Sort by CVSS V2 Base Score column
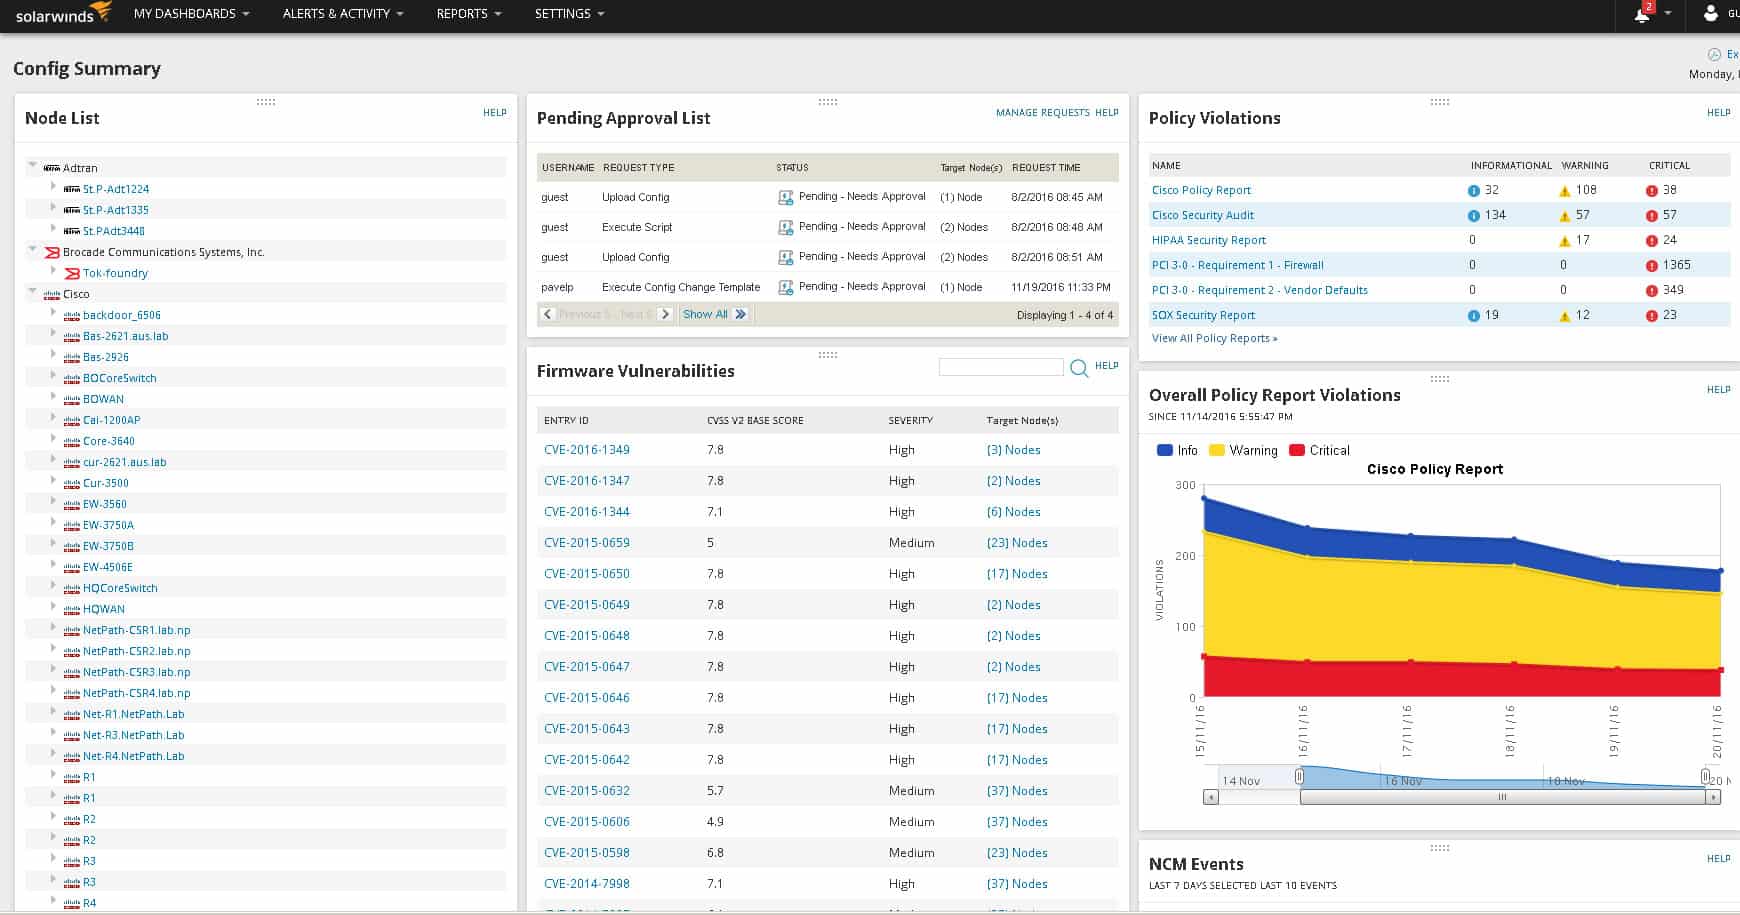This screenshot has width=1740, height=915. 755,421
